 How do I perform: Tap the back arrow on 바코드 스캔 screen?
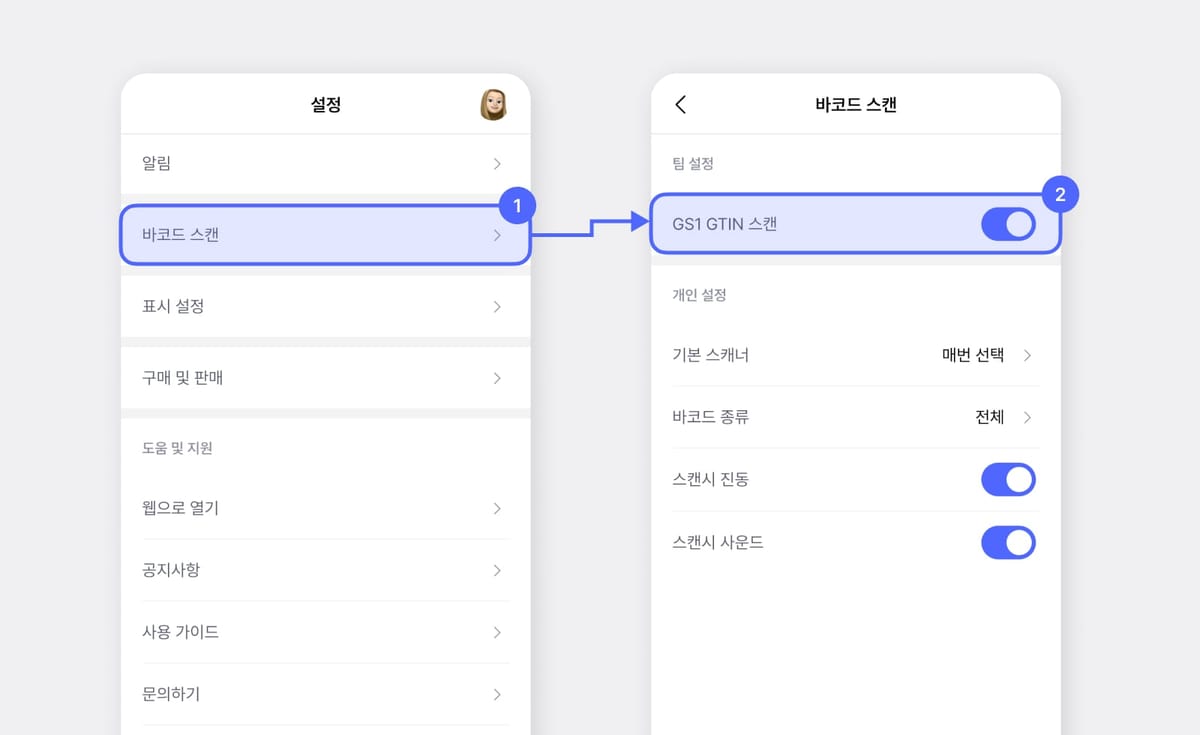tap(682, 104)
